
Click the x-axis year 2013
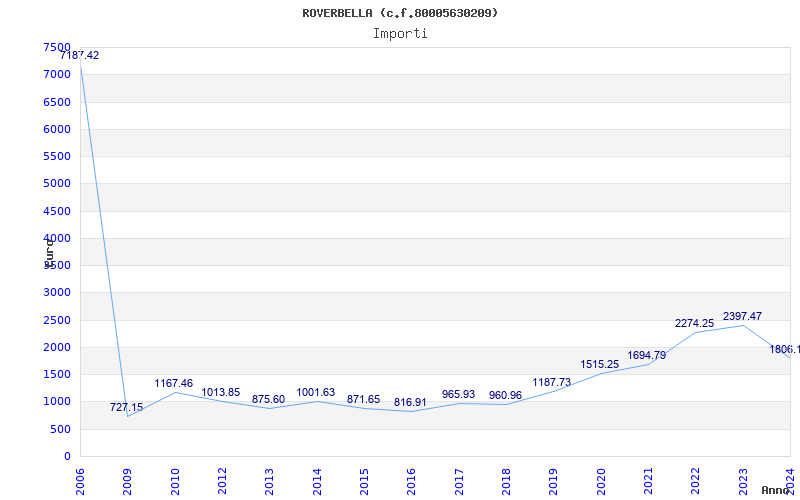269,482
